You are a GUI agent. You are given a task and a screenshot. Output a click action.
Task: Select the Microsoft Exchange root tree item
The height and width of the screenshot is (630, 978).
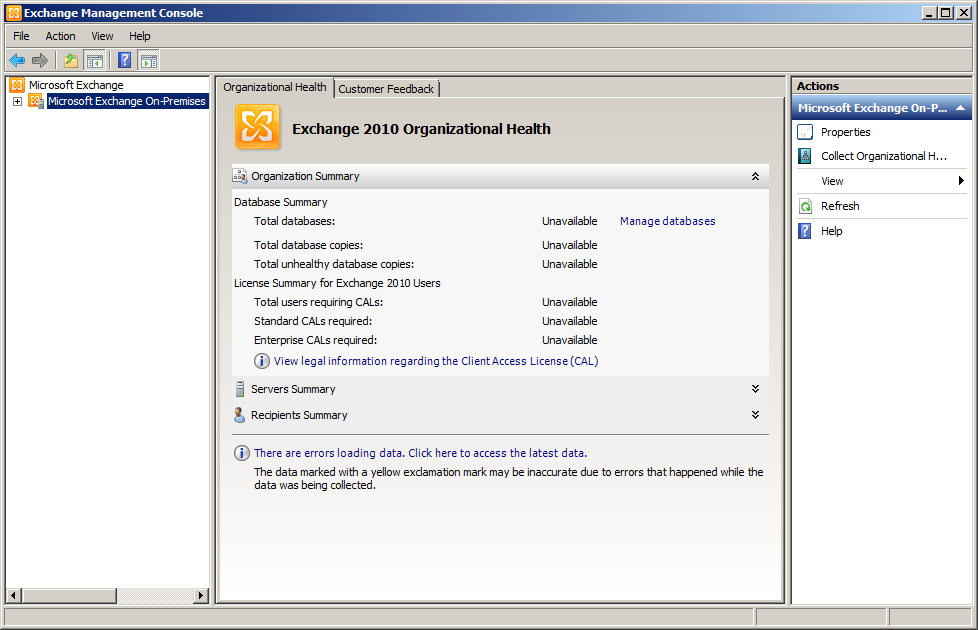[75, 85]
